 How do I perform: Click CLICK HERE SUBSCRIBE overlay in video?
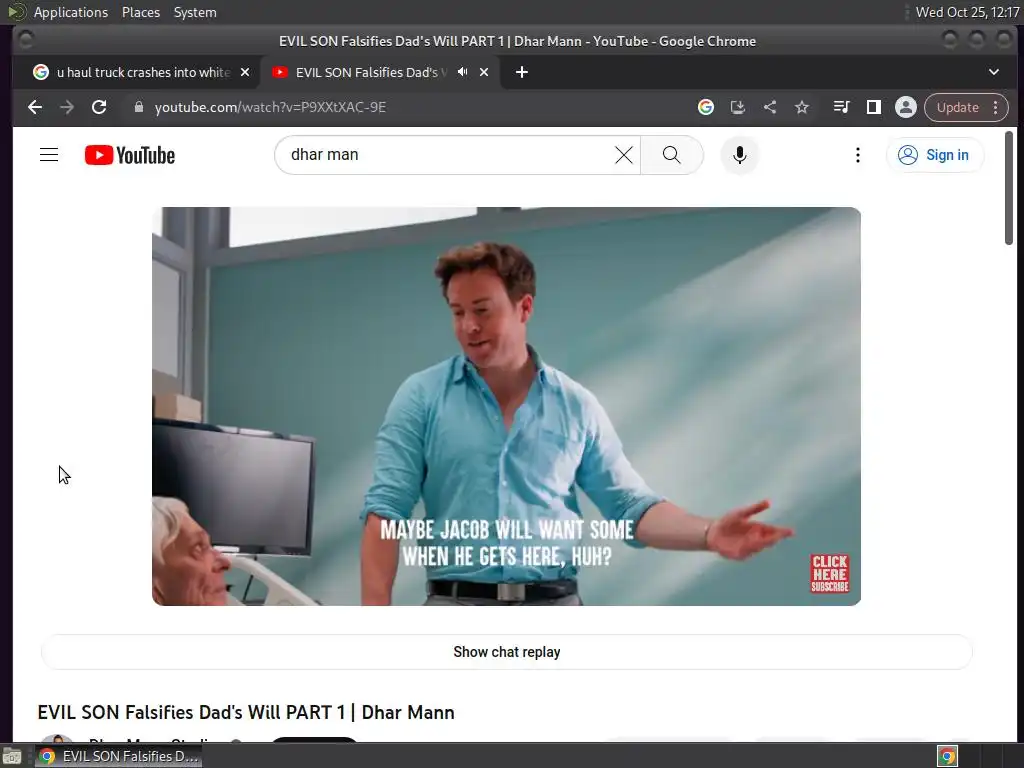tap(829, 573)
